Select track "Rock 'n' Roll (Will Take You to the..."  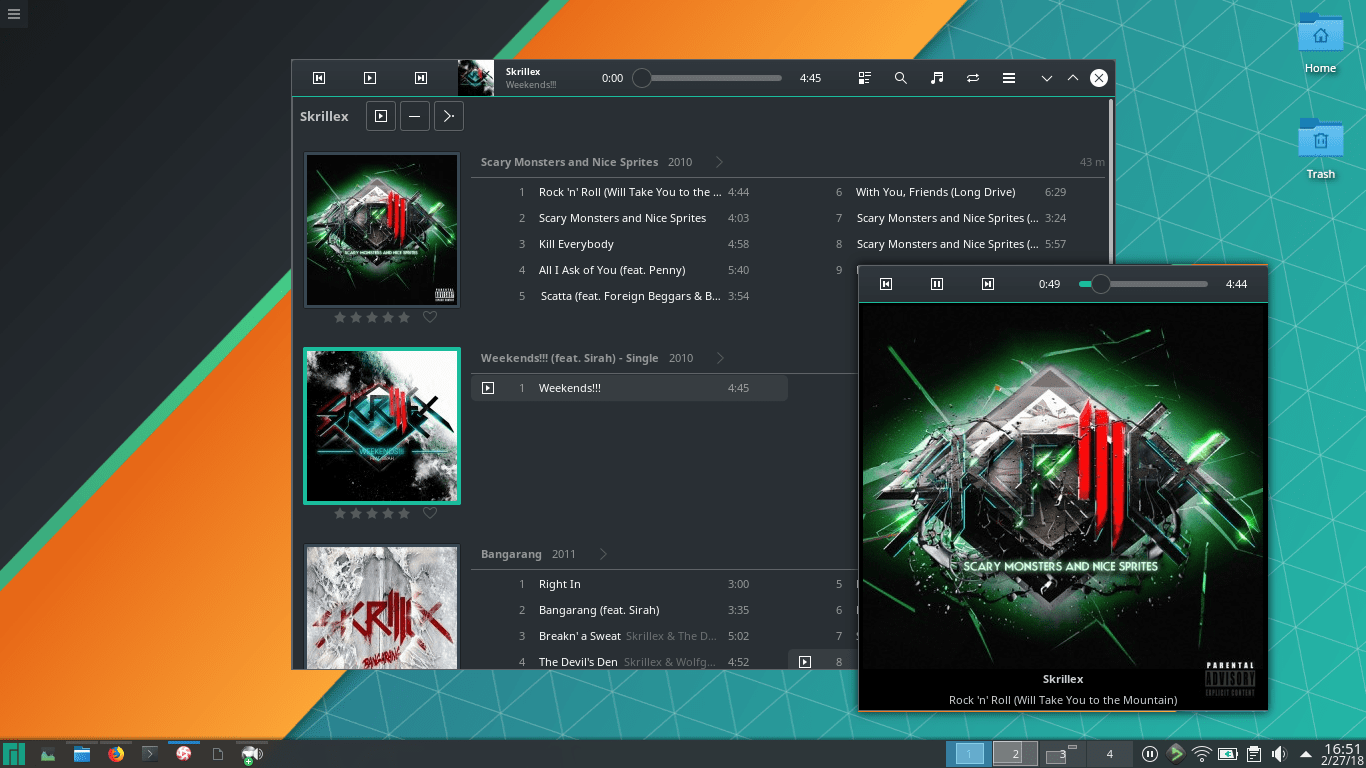[630, 192]
